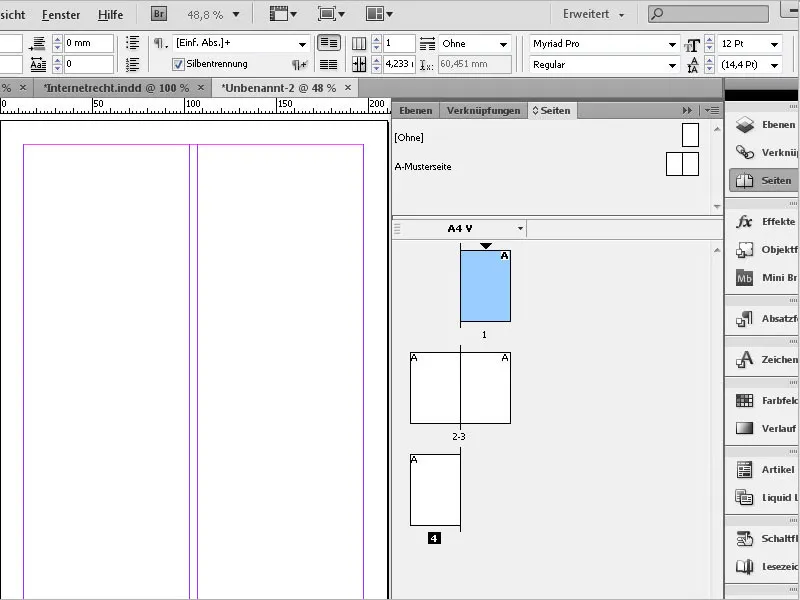The height and width of the screenshot is (600, 800).
Task: Click the Erweitert workspace switcher
Action: pos(591,15)
